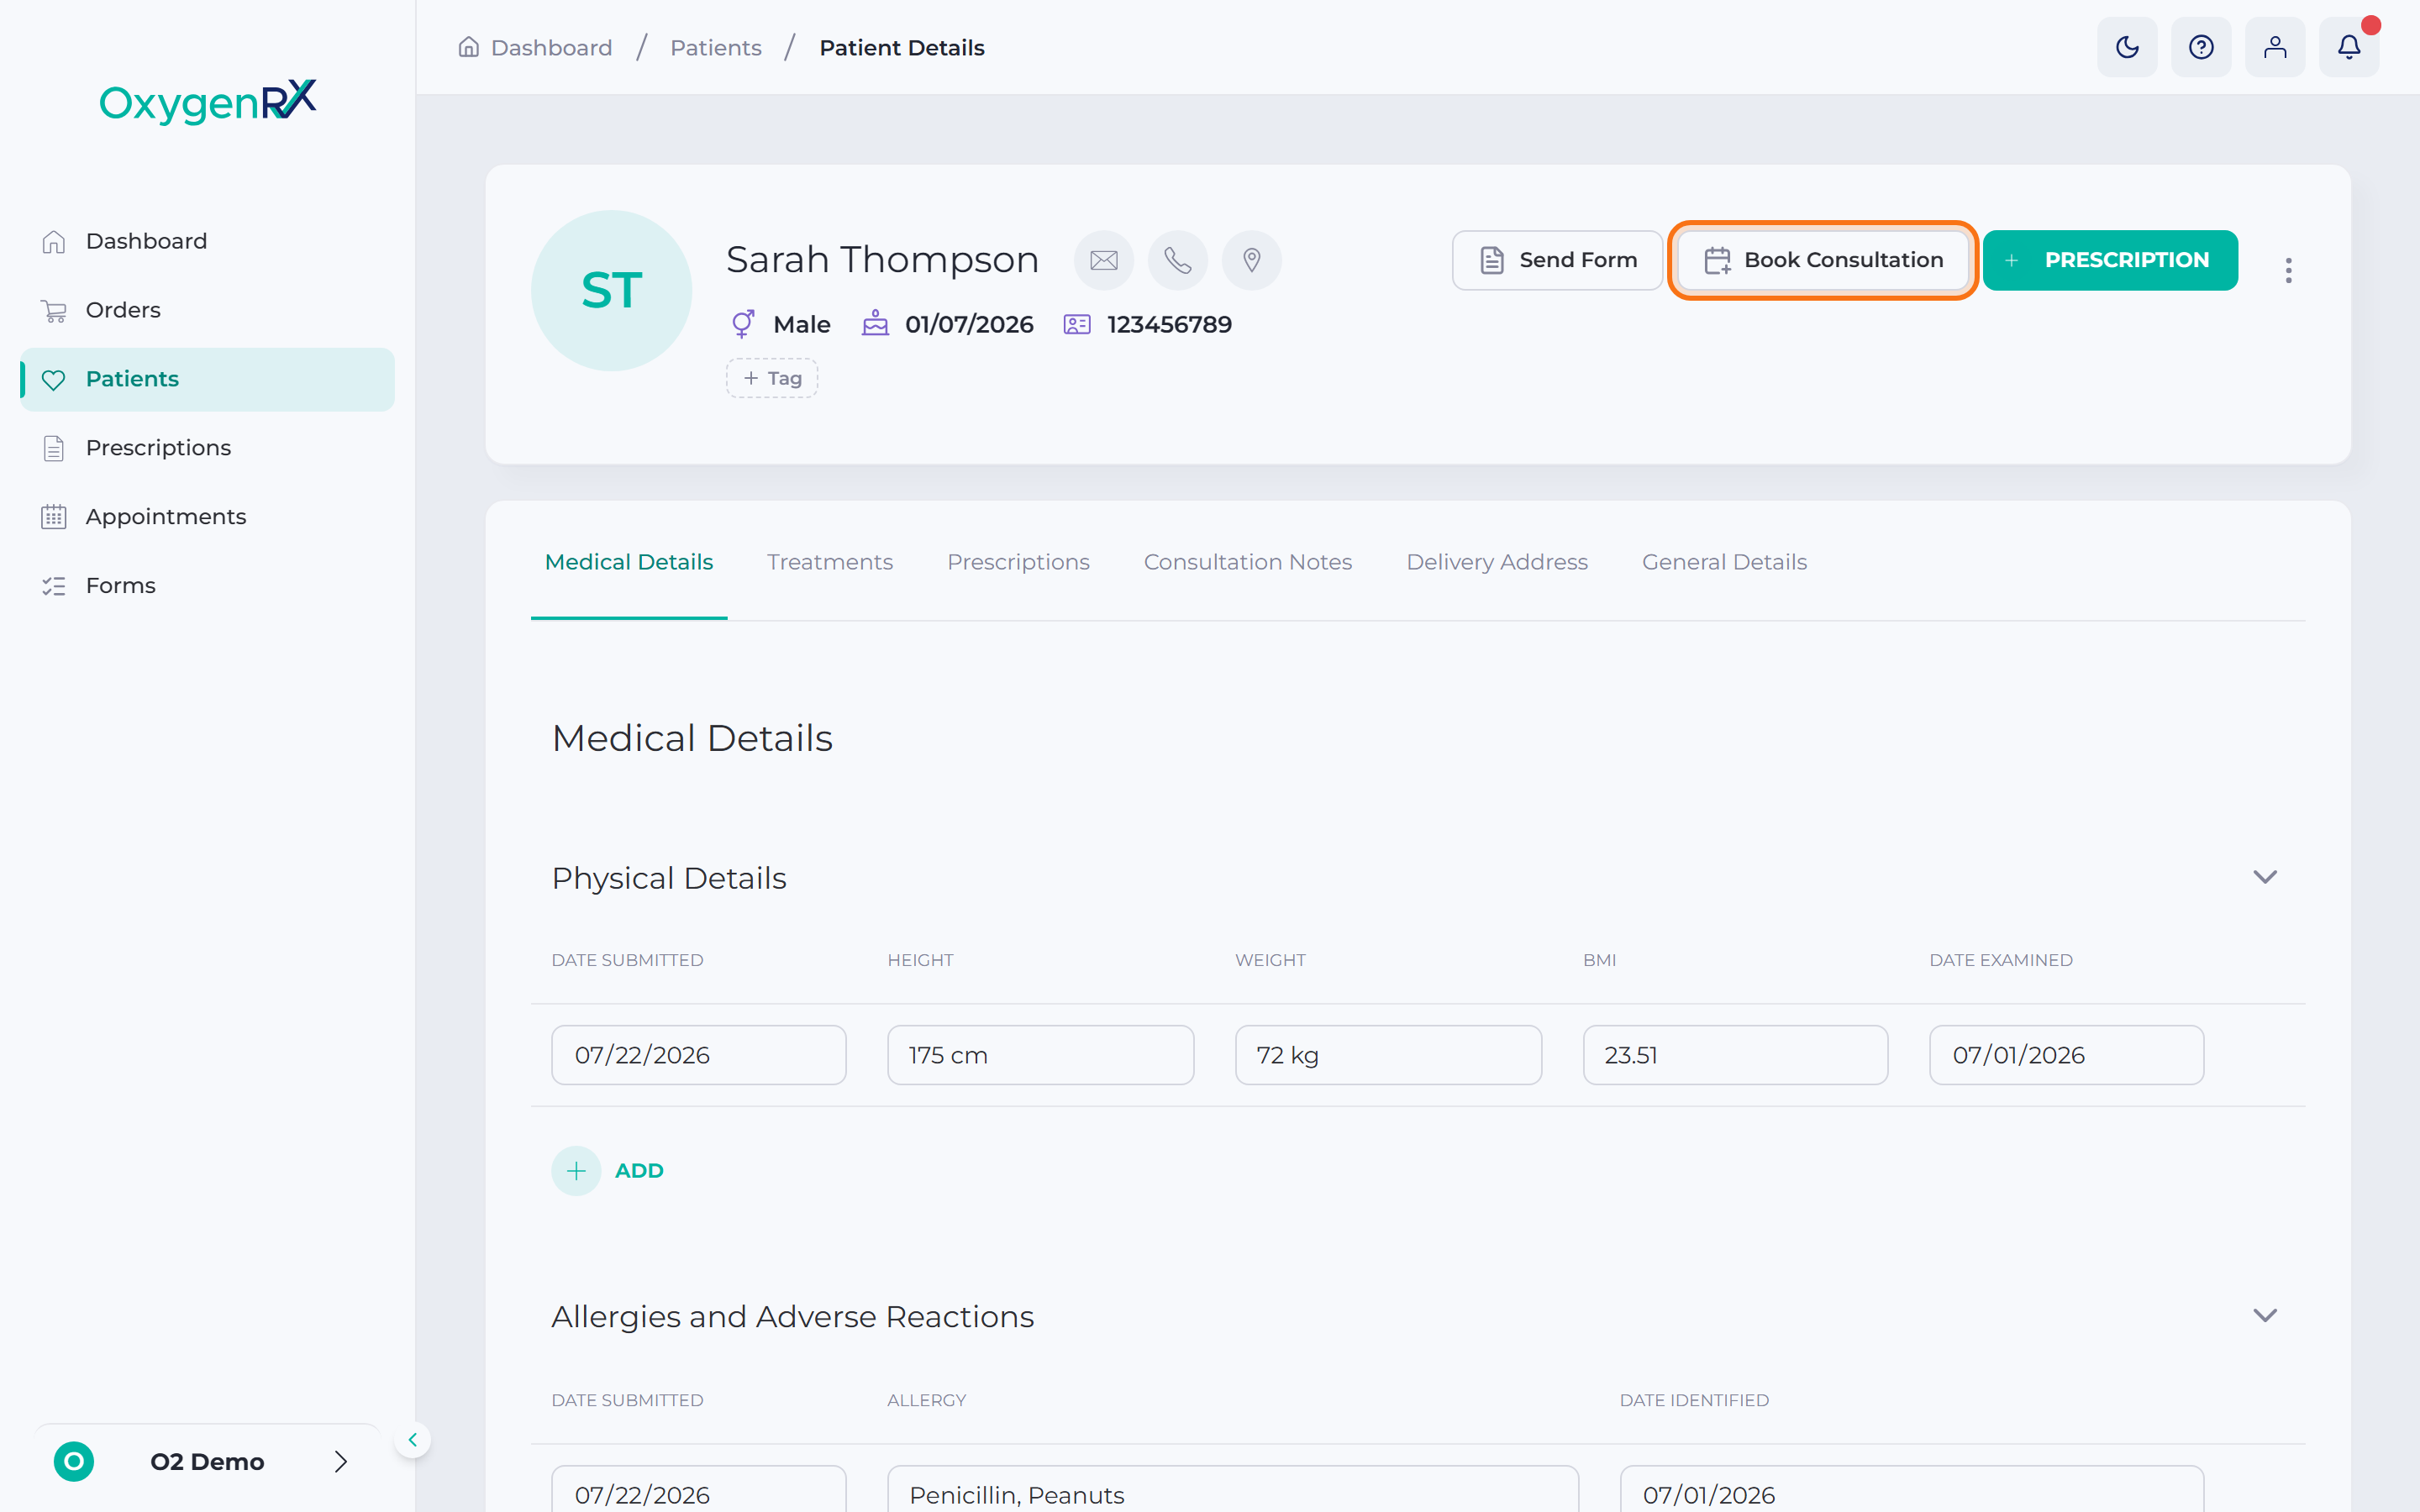This screenshot has width=2420, height=1512.
Task: Click the Dashboard breadcrumb link
Action: tap(551, 47)
